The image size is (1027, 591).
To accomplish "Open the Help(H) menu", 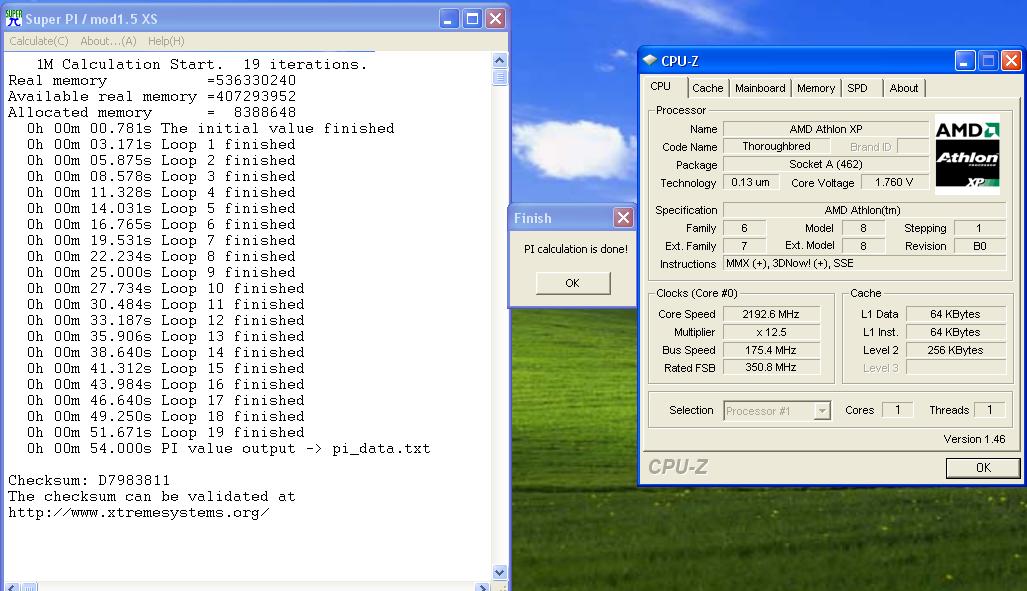I will pos(166,41).
